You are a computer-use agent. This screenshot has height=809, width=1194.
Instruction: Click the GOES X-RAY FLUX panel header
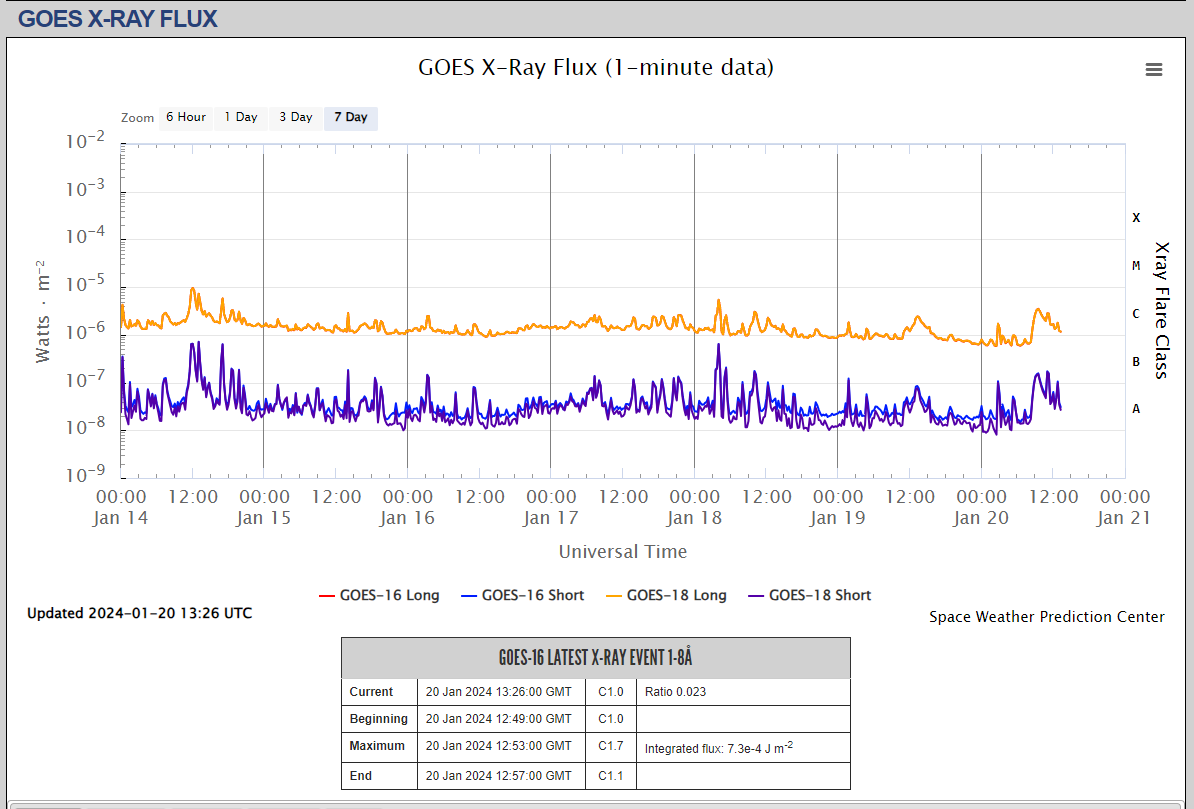click(x=118, y=18)
